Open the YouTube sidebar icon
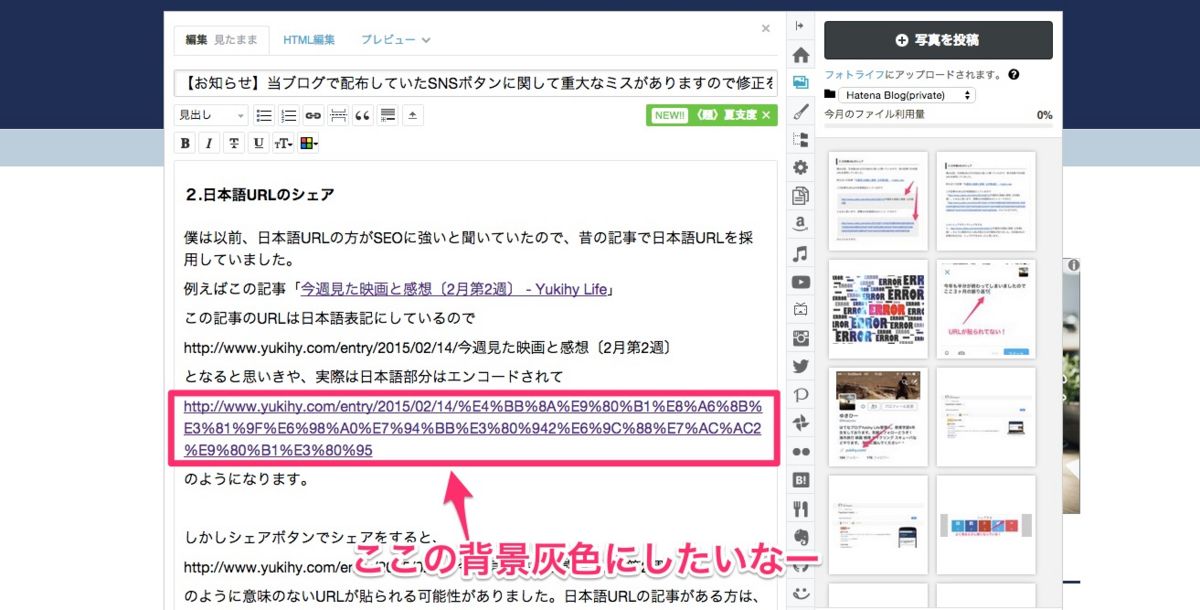 800,281
